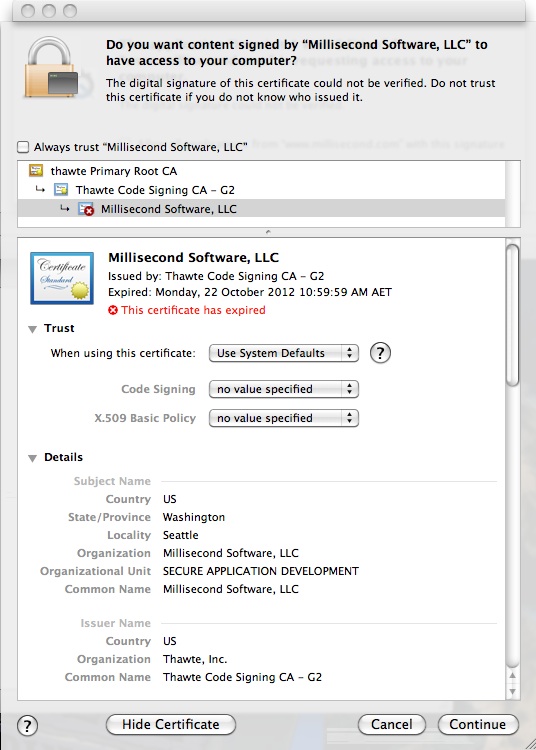Click issuer common name "Thawte Code Signing CA - G2"
This screenshot has width=536, height=750.
[242, 677]
